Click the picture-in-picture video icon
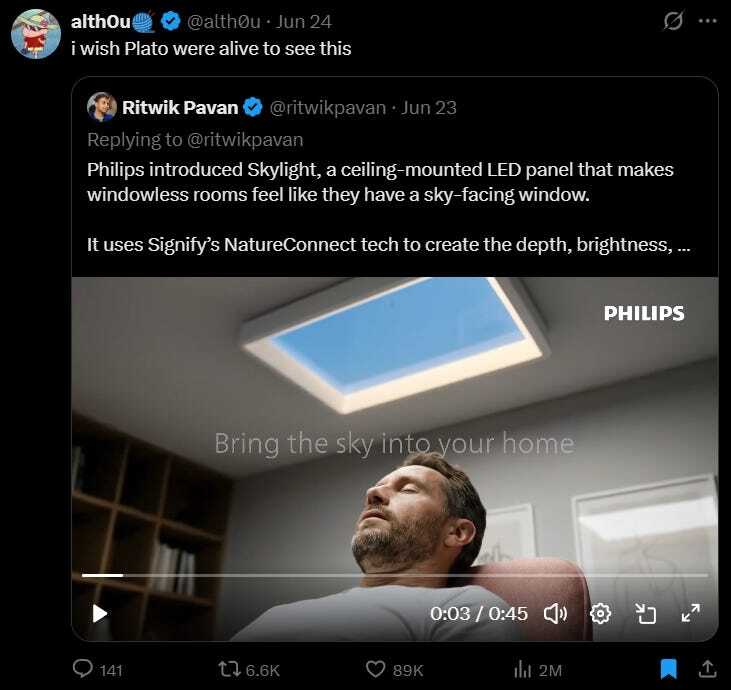The height and width of the screenshot is (690, 731). click(646, 614)
